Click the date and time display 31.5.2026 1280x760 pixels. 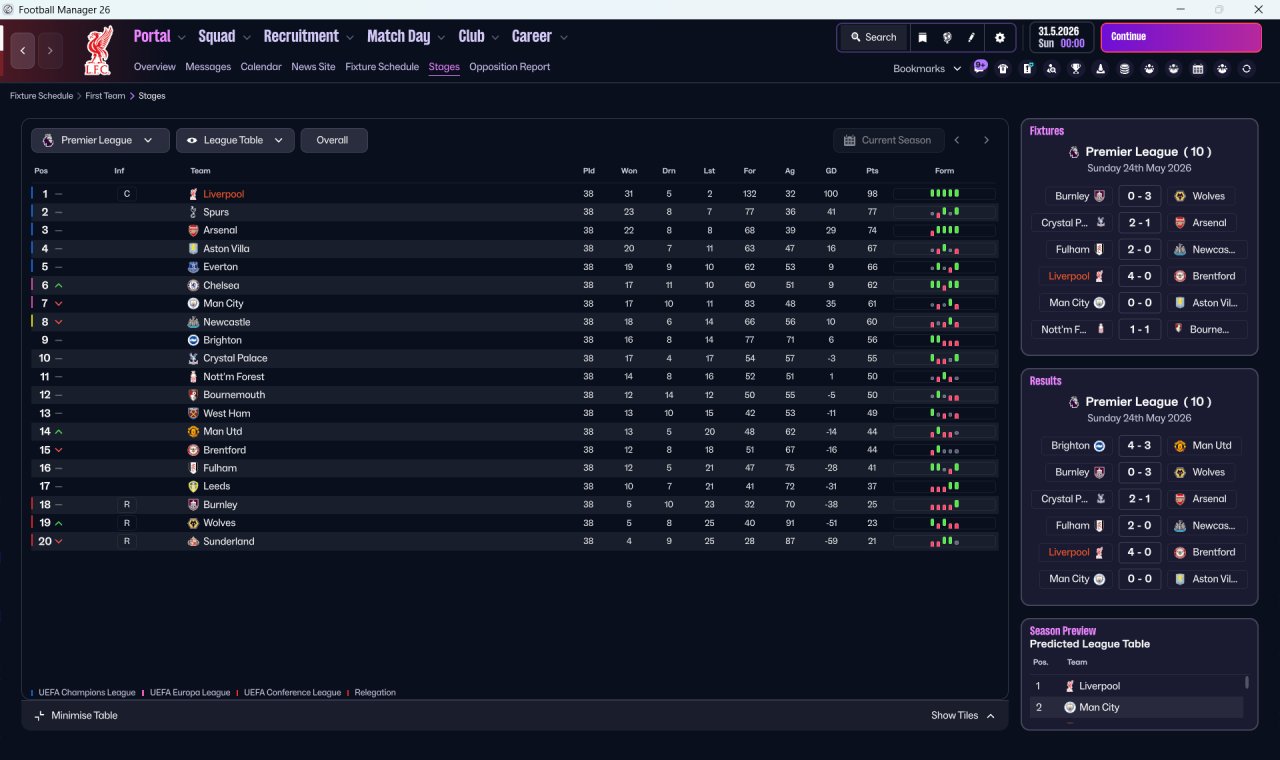1061,37
